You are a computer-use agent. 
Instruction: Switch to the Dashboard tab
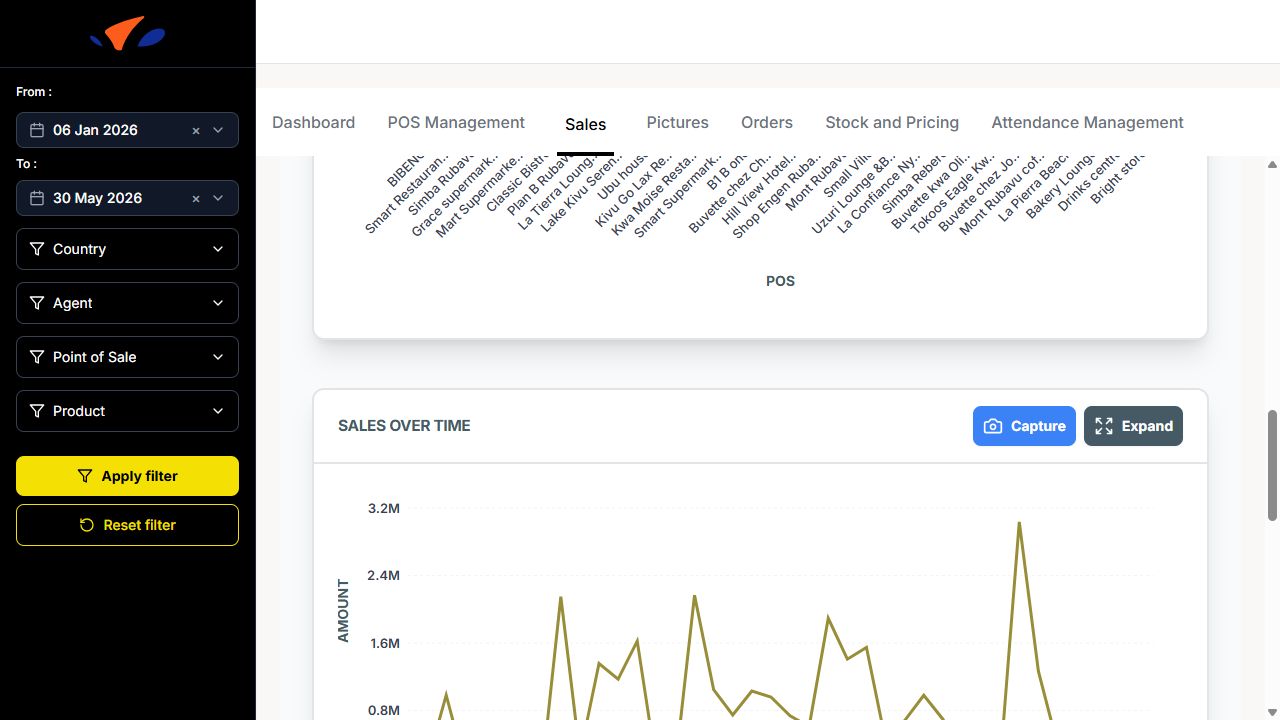click(x=313, y=122)
